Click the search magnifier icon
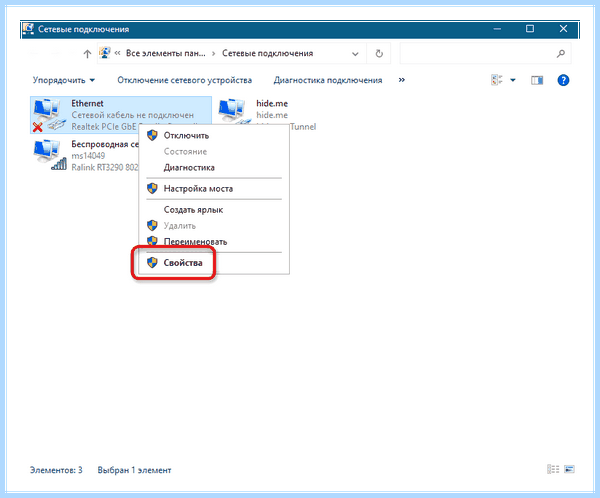 [x=561, y=54]
